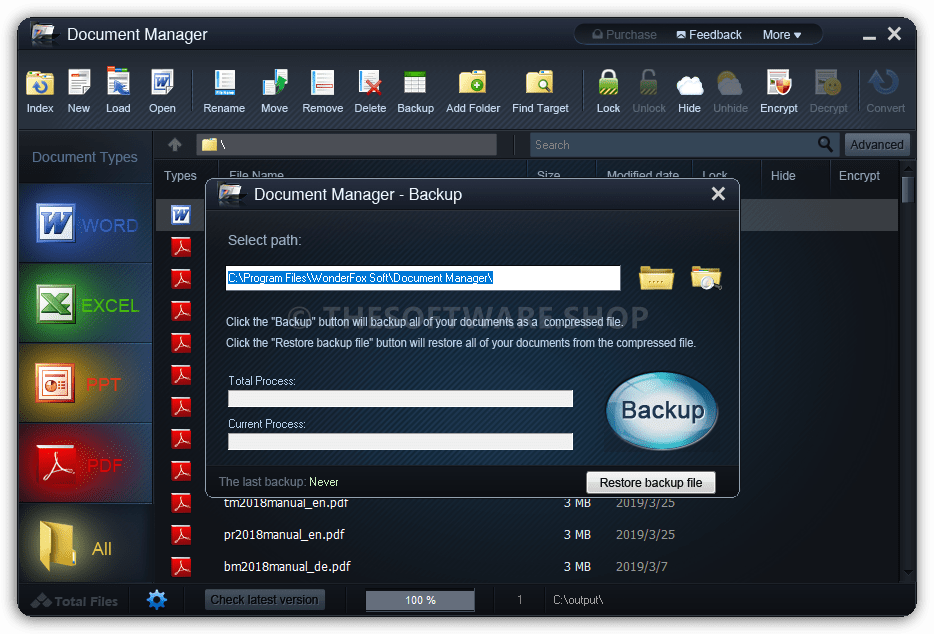This screenshot has width=934, height=634.
Task: Click the folder path address bar
Action: tap(347, 145)
